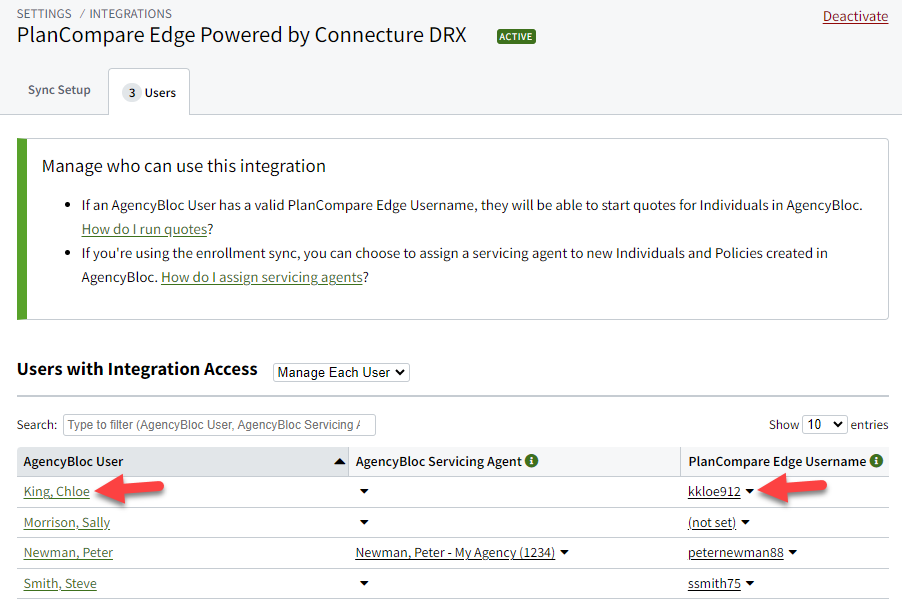Open username dropdown arrow next to kkloe912
Image resolution: width=902 pixels, height=608 pixels.
pyautogui.click(x=750, y=491)
